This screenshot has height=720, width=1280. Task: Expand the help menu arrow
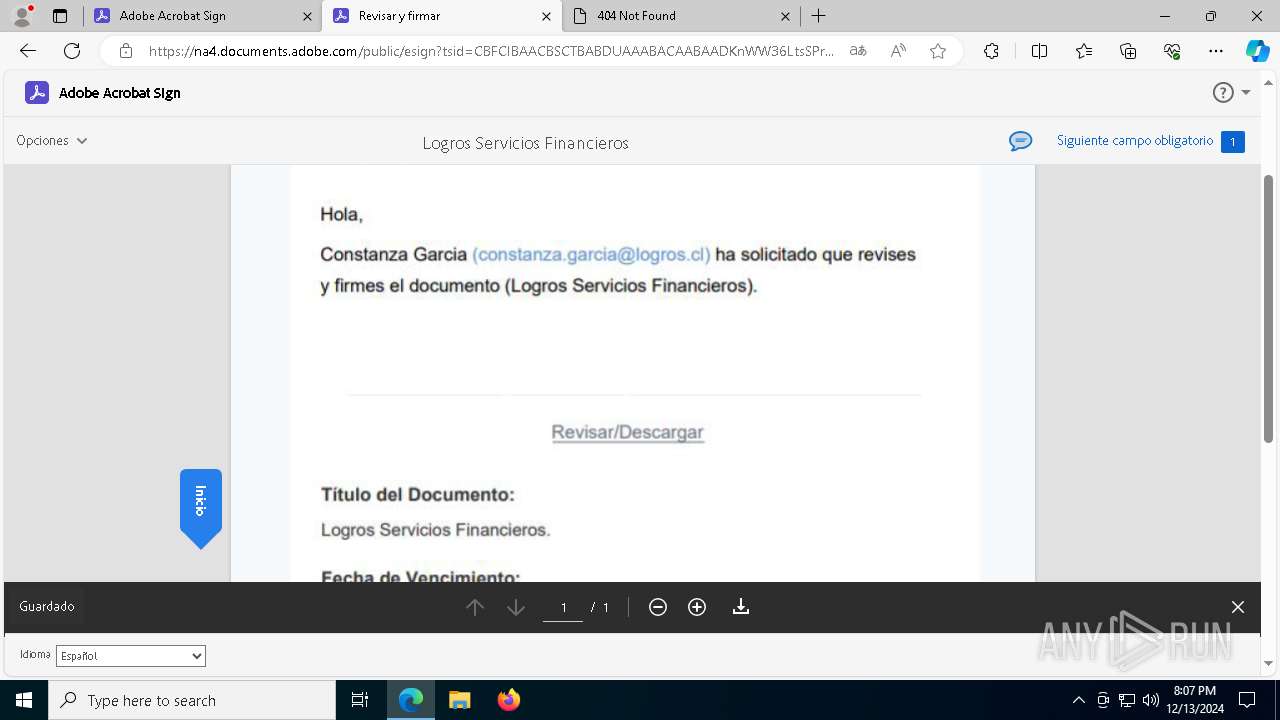pos(1246,93)
